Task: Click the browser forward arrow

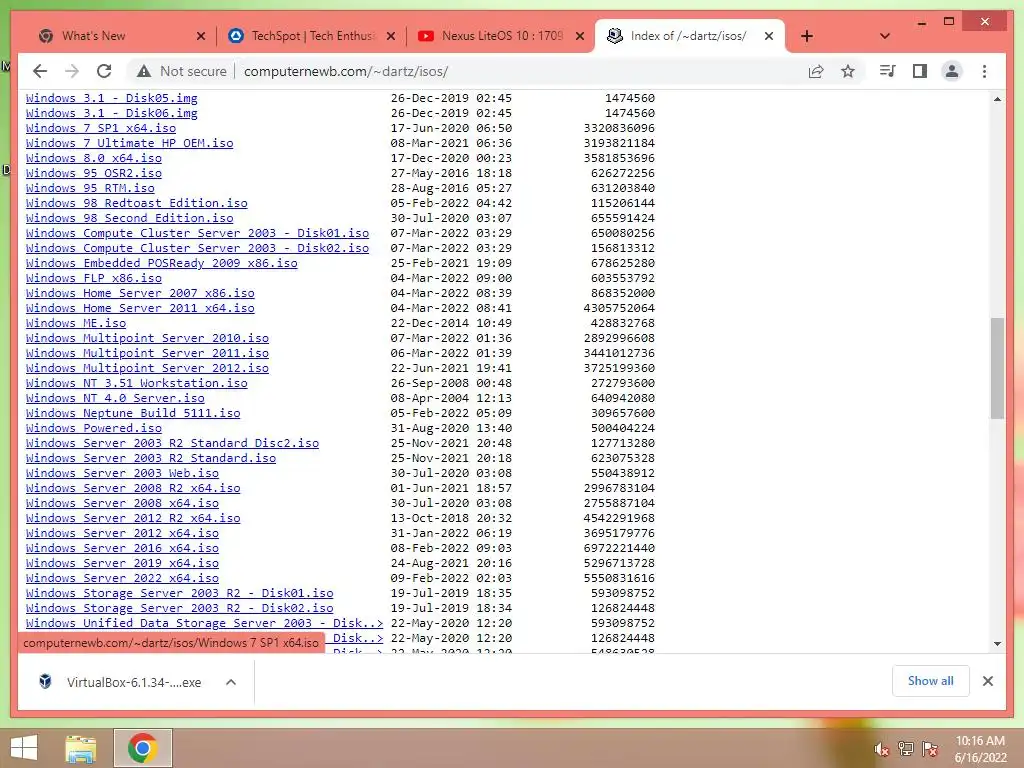Action: (x=72, y=71)
